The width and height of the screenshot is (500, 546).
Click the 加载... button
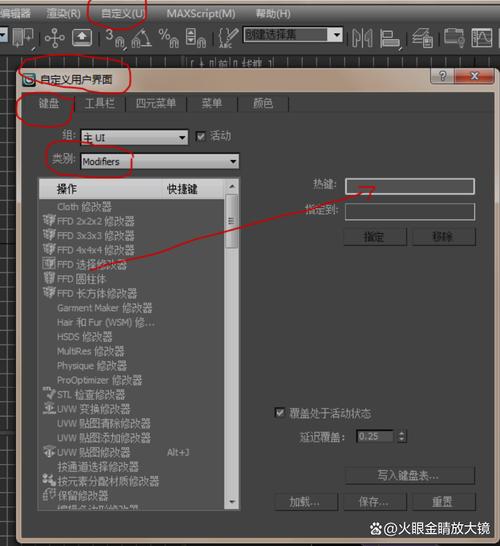pyautogui.click(x=306, y=502)
